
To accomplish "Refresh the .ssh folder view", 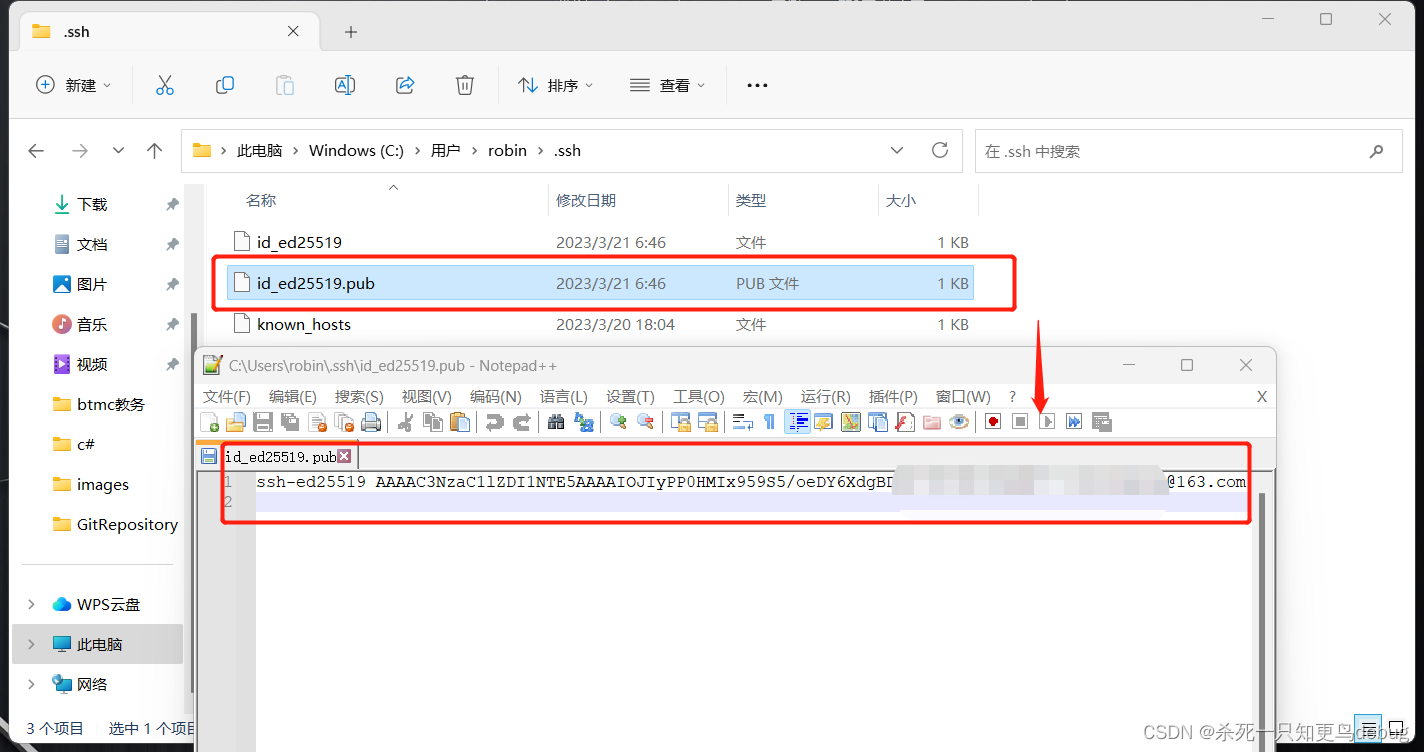I will pyautogui.click(x=940, y=150).
